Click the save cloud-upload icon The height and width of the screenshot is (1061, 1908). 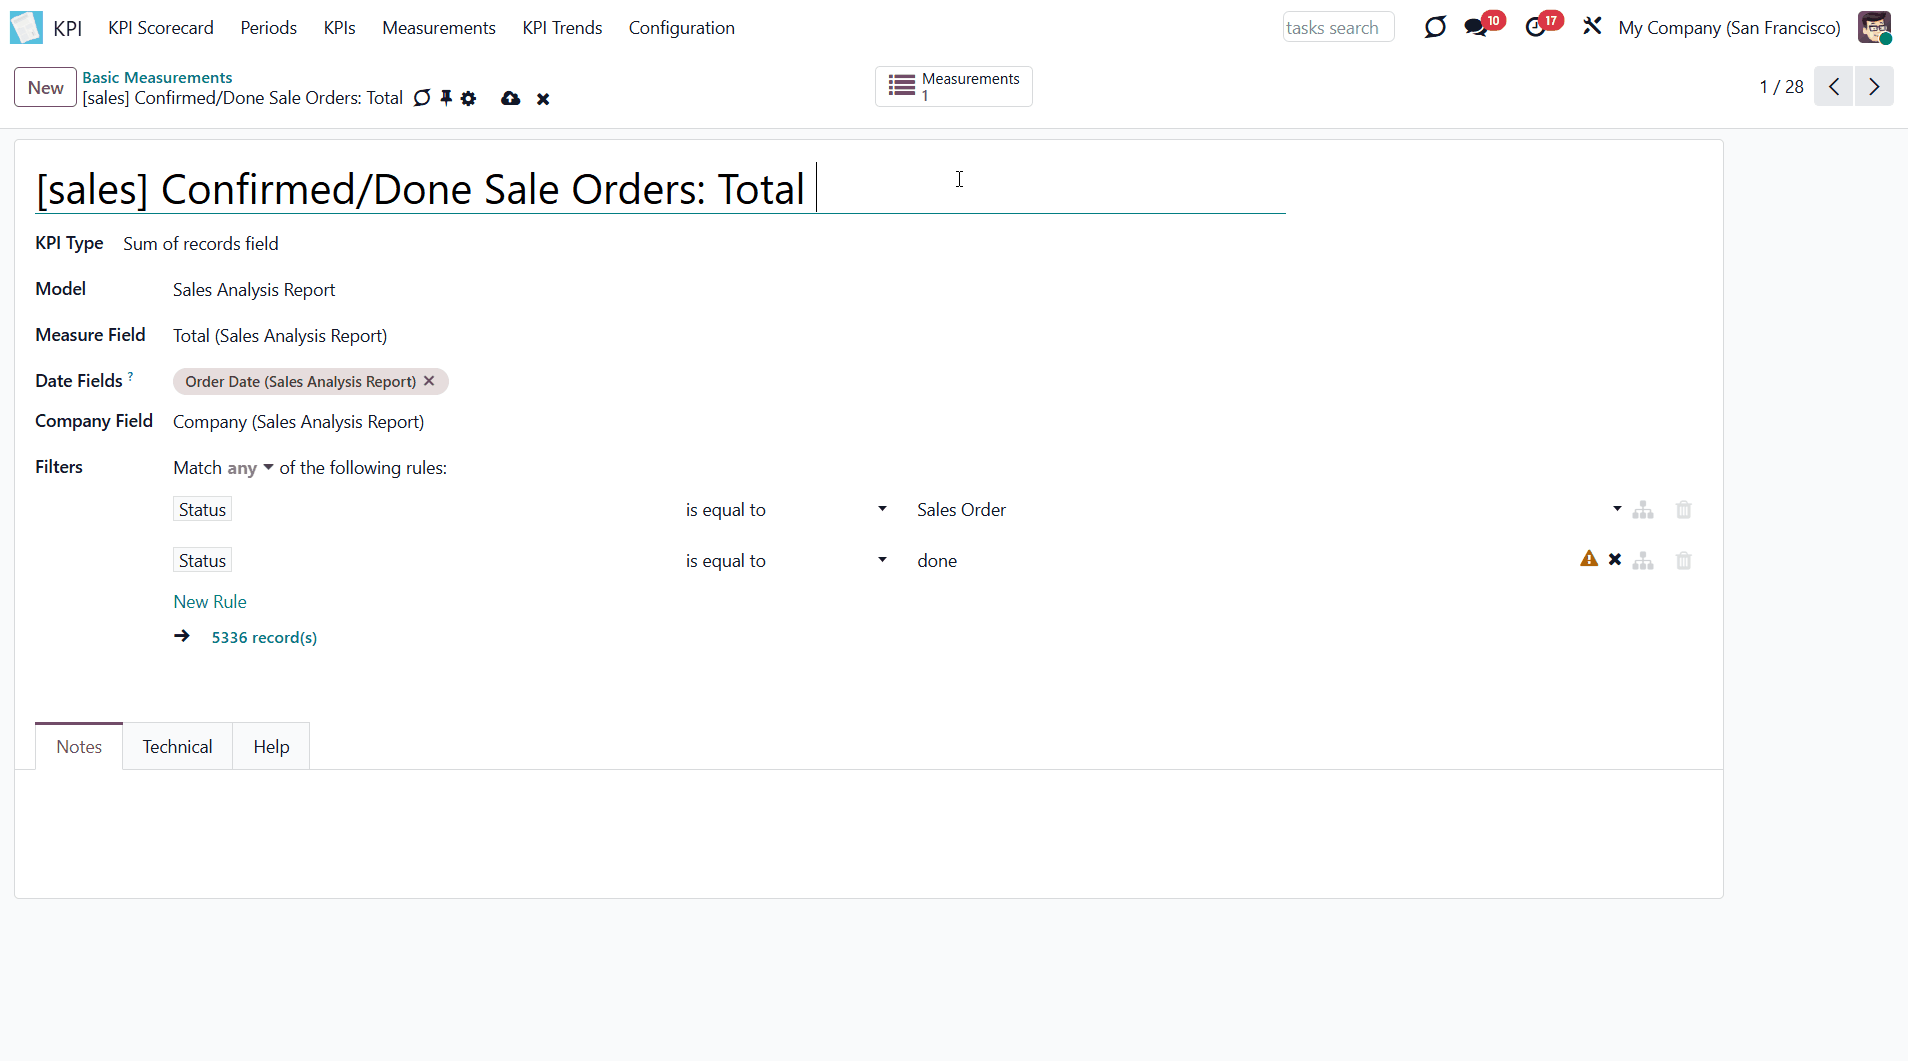click(510, 98)
